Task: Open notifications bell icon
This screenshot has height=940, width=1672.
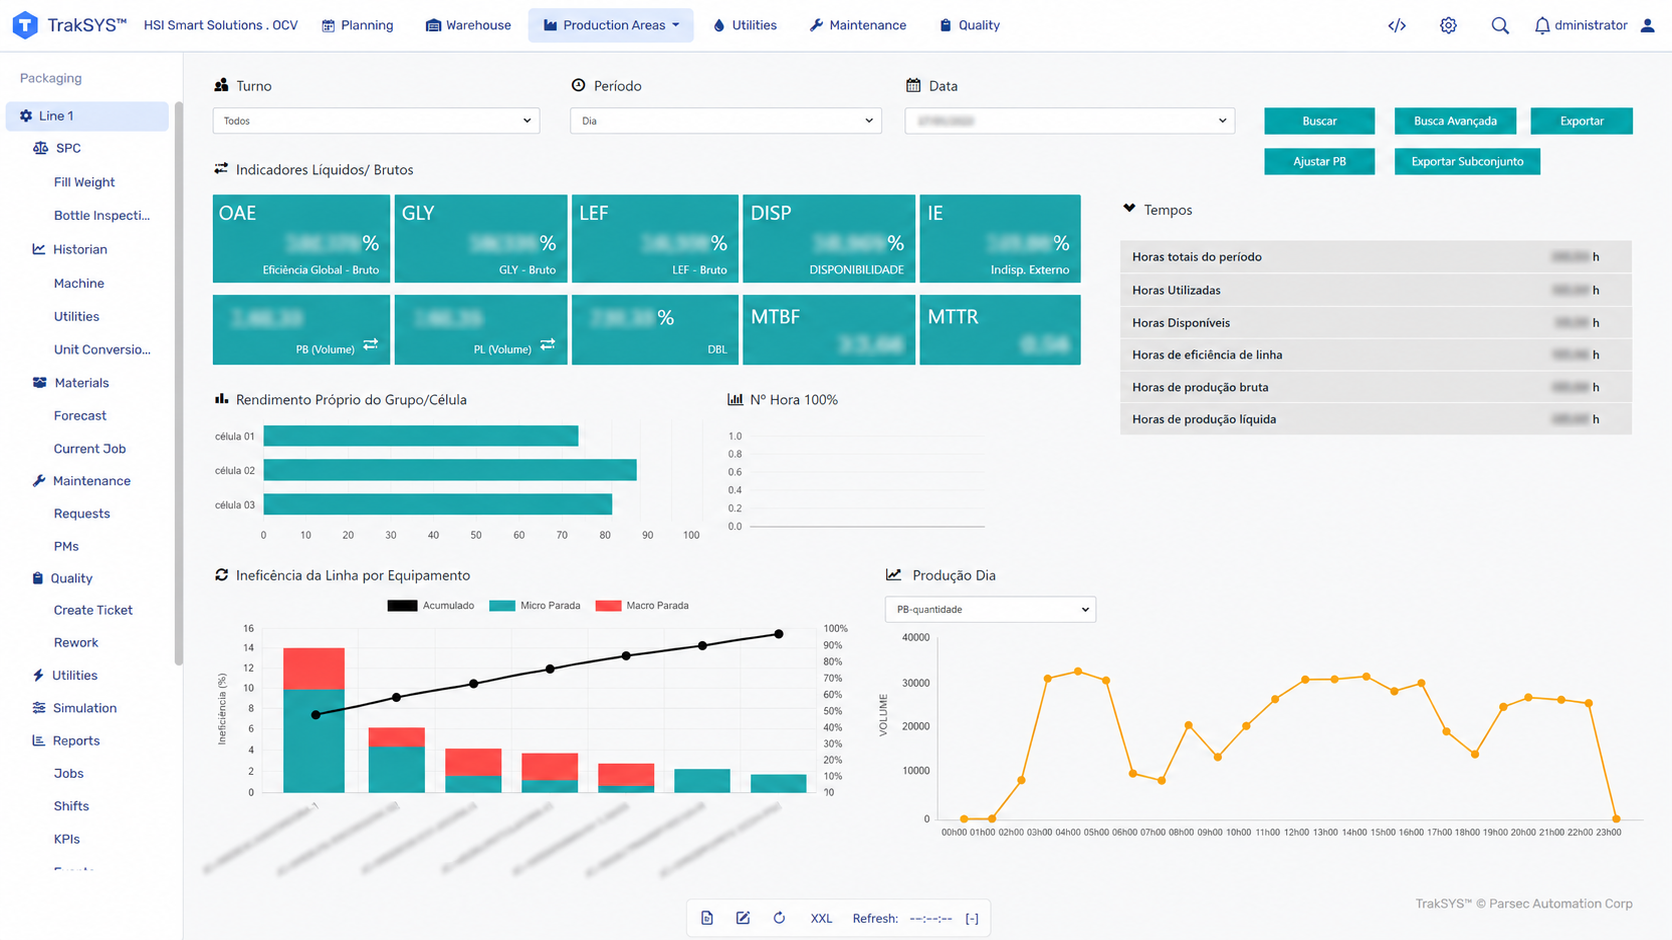Action: point(1542,25)
